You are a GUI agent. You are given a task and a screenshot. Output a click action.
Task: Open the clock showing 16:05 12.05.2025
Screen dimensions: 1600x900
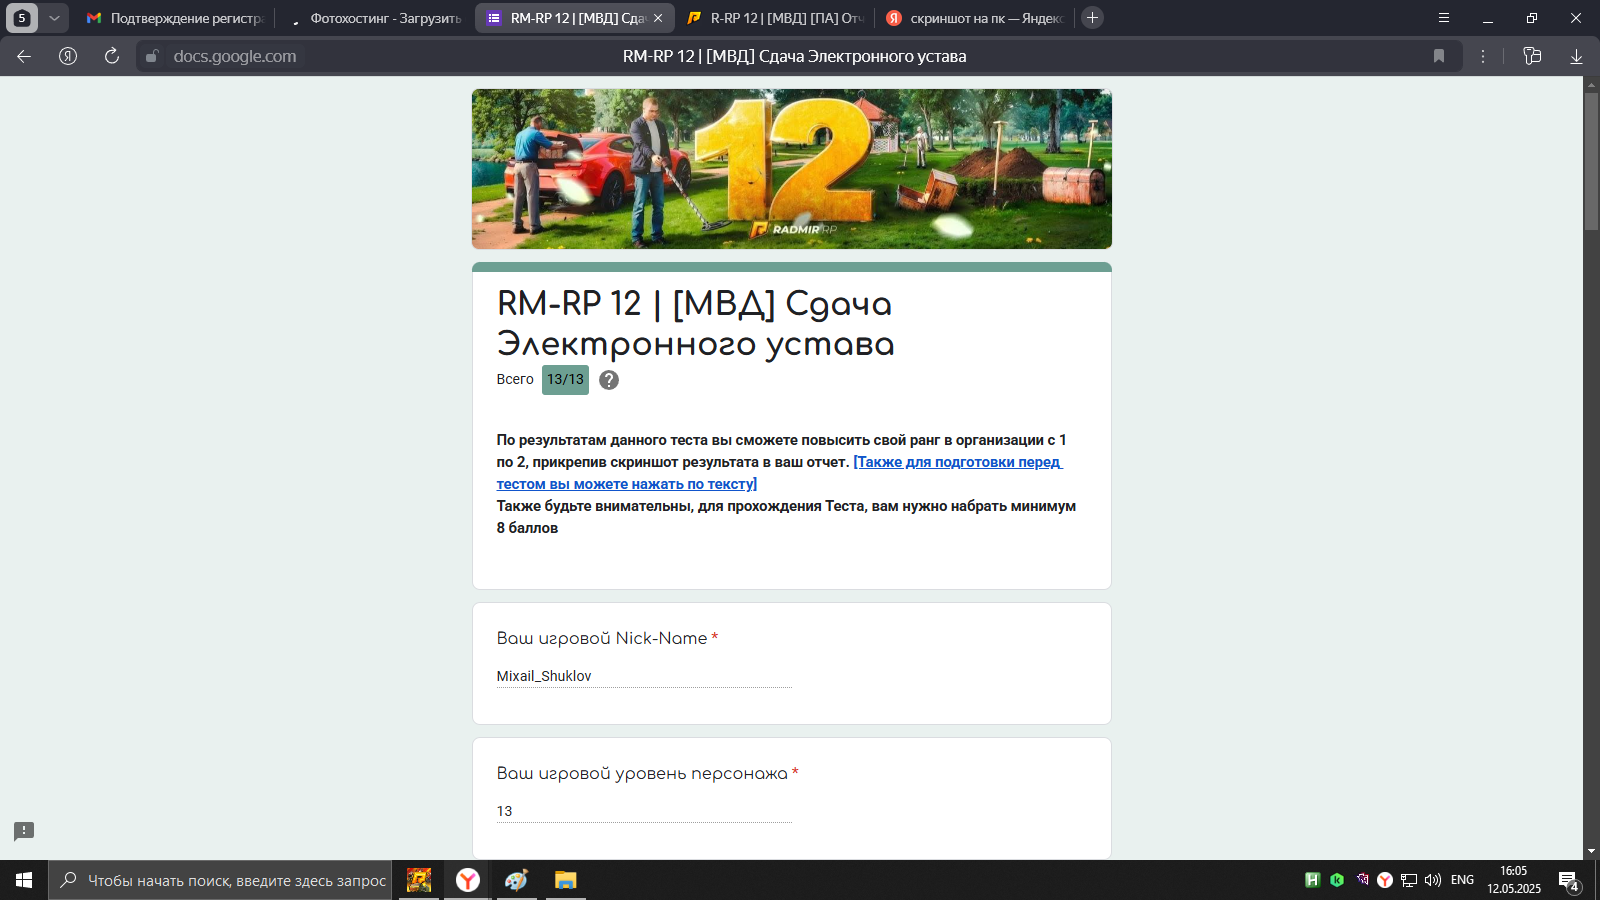click(x=1514, y=880)
